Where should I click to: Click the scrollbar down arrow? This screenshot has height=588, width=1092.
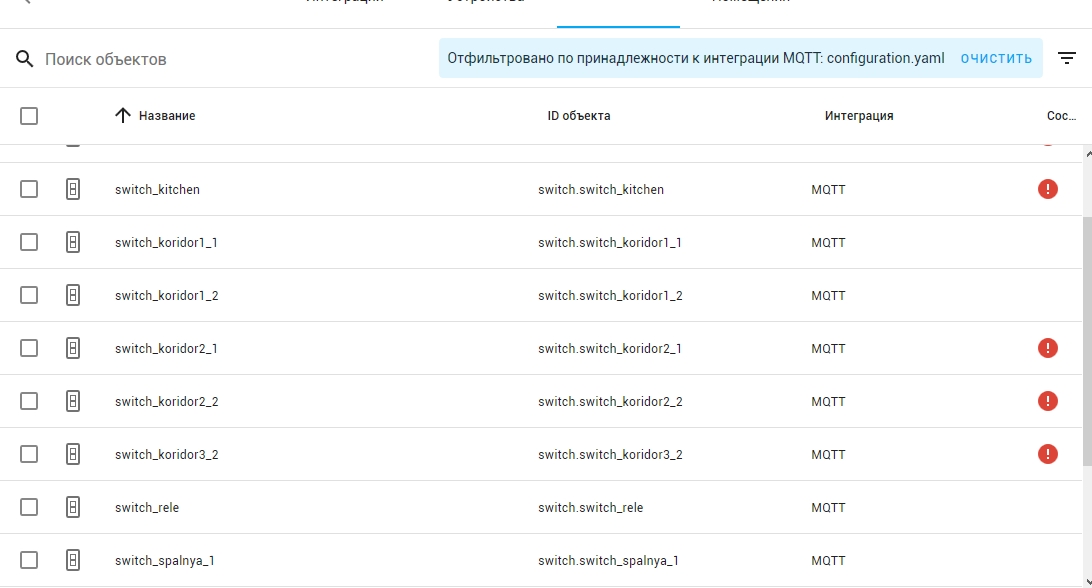[1088, 582]
